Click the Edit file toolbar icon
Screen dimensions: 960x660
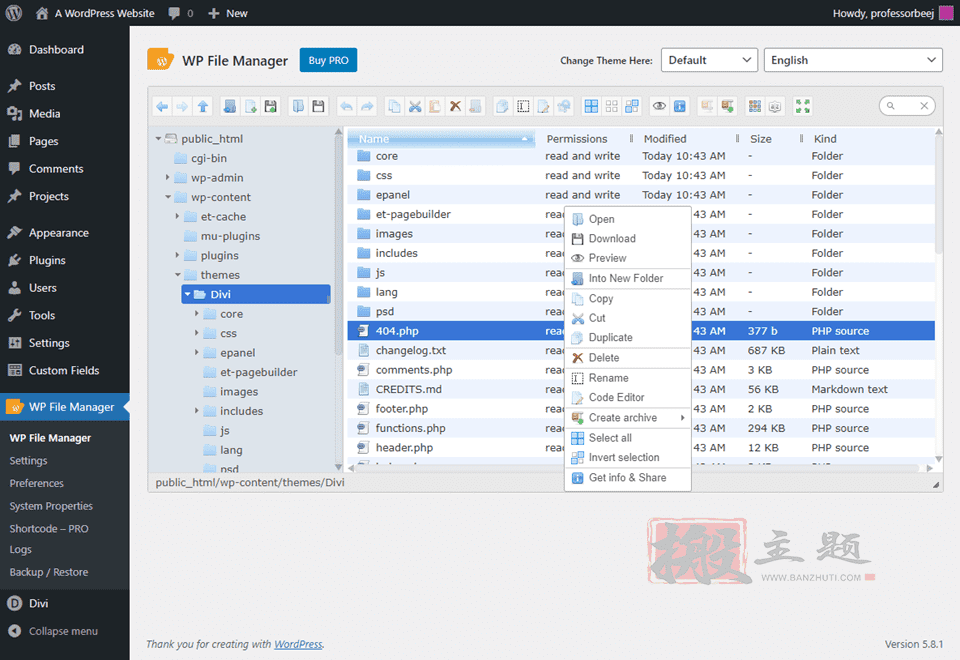point(543,107)
